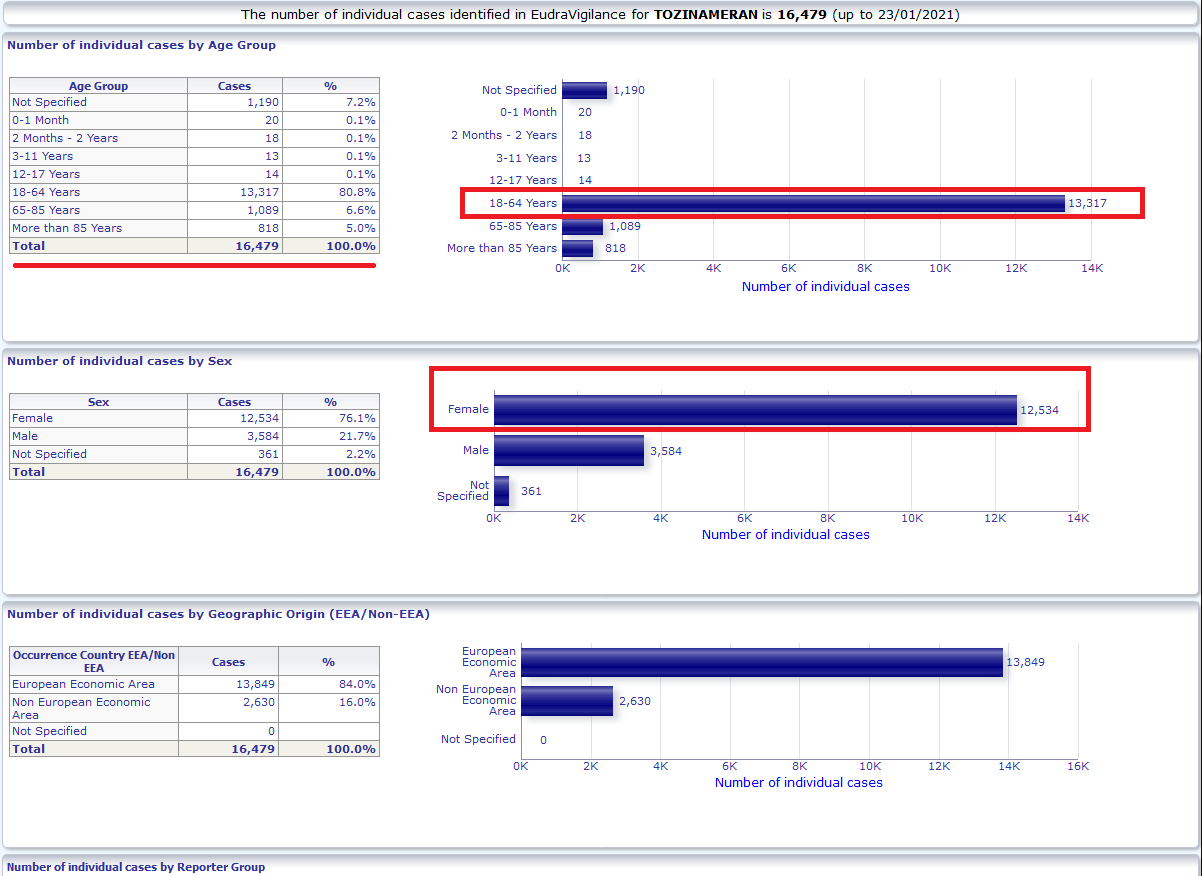
Task: Click the Occurrence Country EEA/Non EEA header
Action: 94,662
